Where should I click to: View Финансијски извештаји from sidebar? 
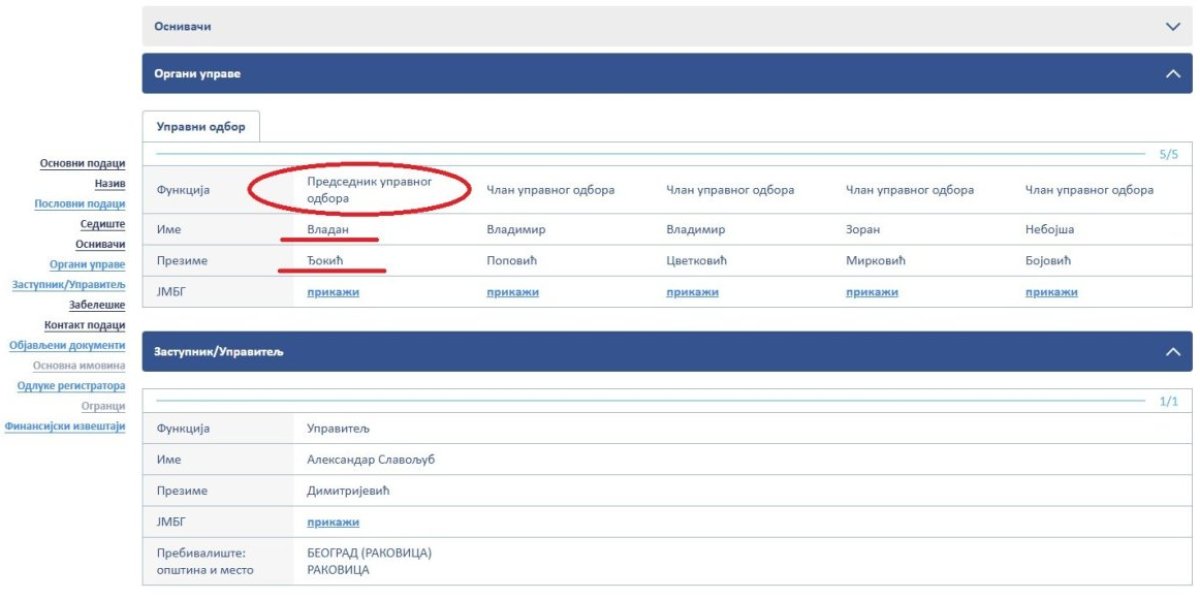(64, 426)
